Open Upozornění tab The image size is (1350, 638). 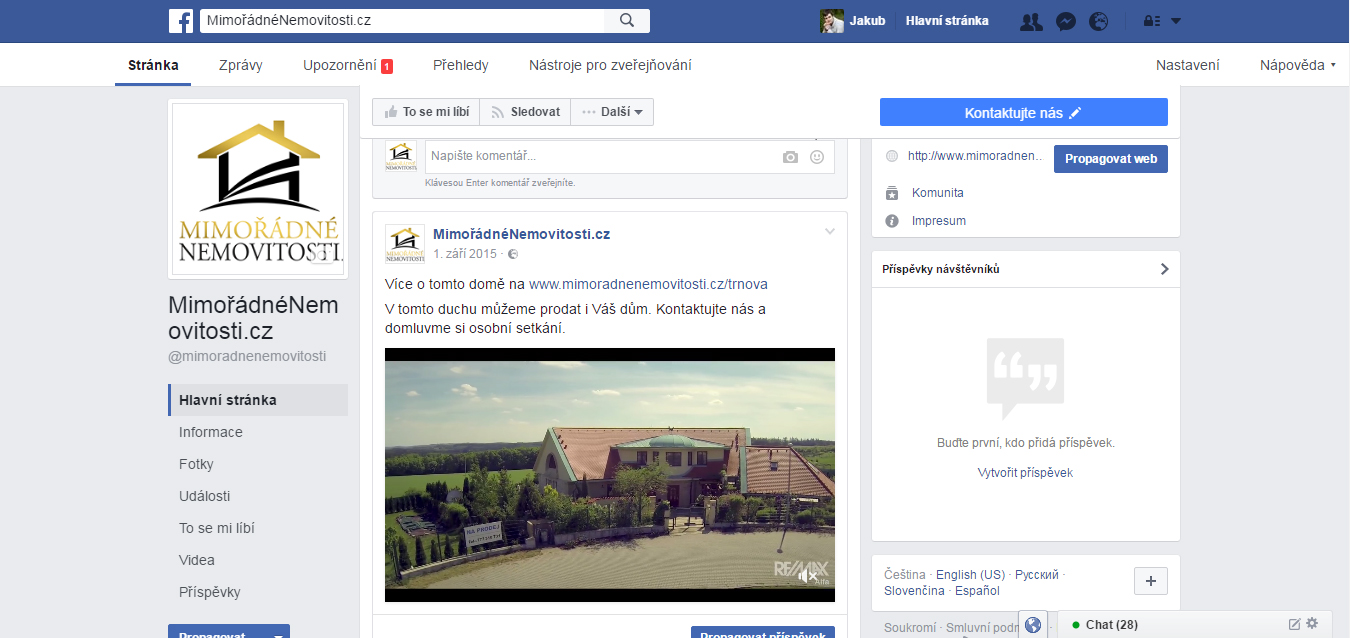point(348,66)
